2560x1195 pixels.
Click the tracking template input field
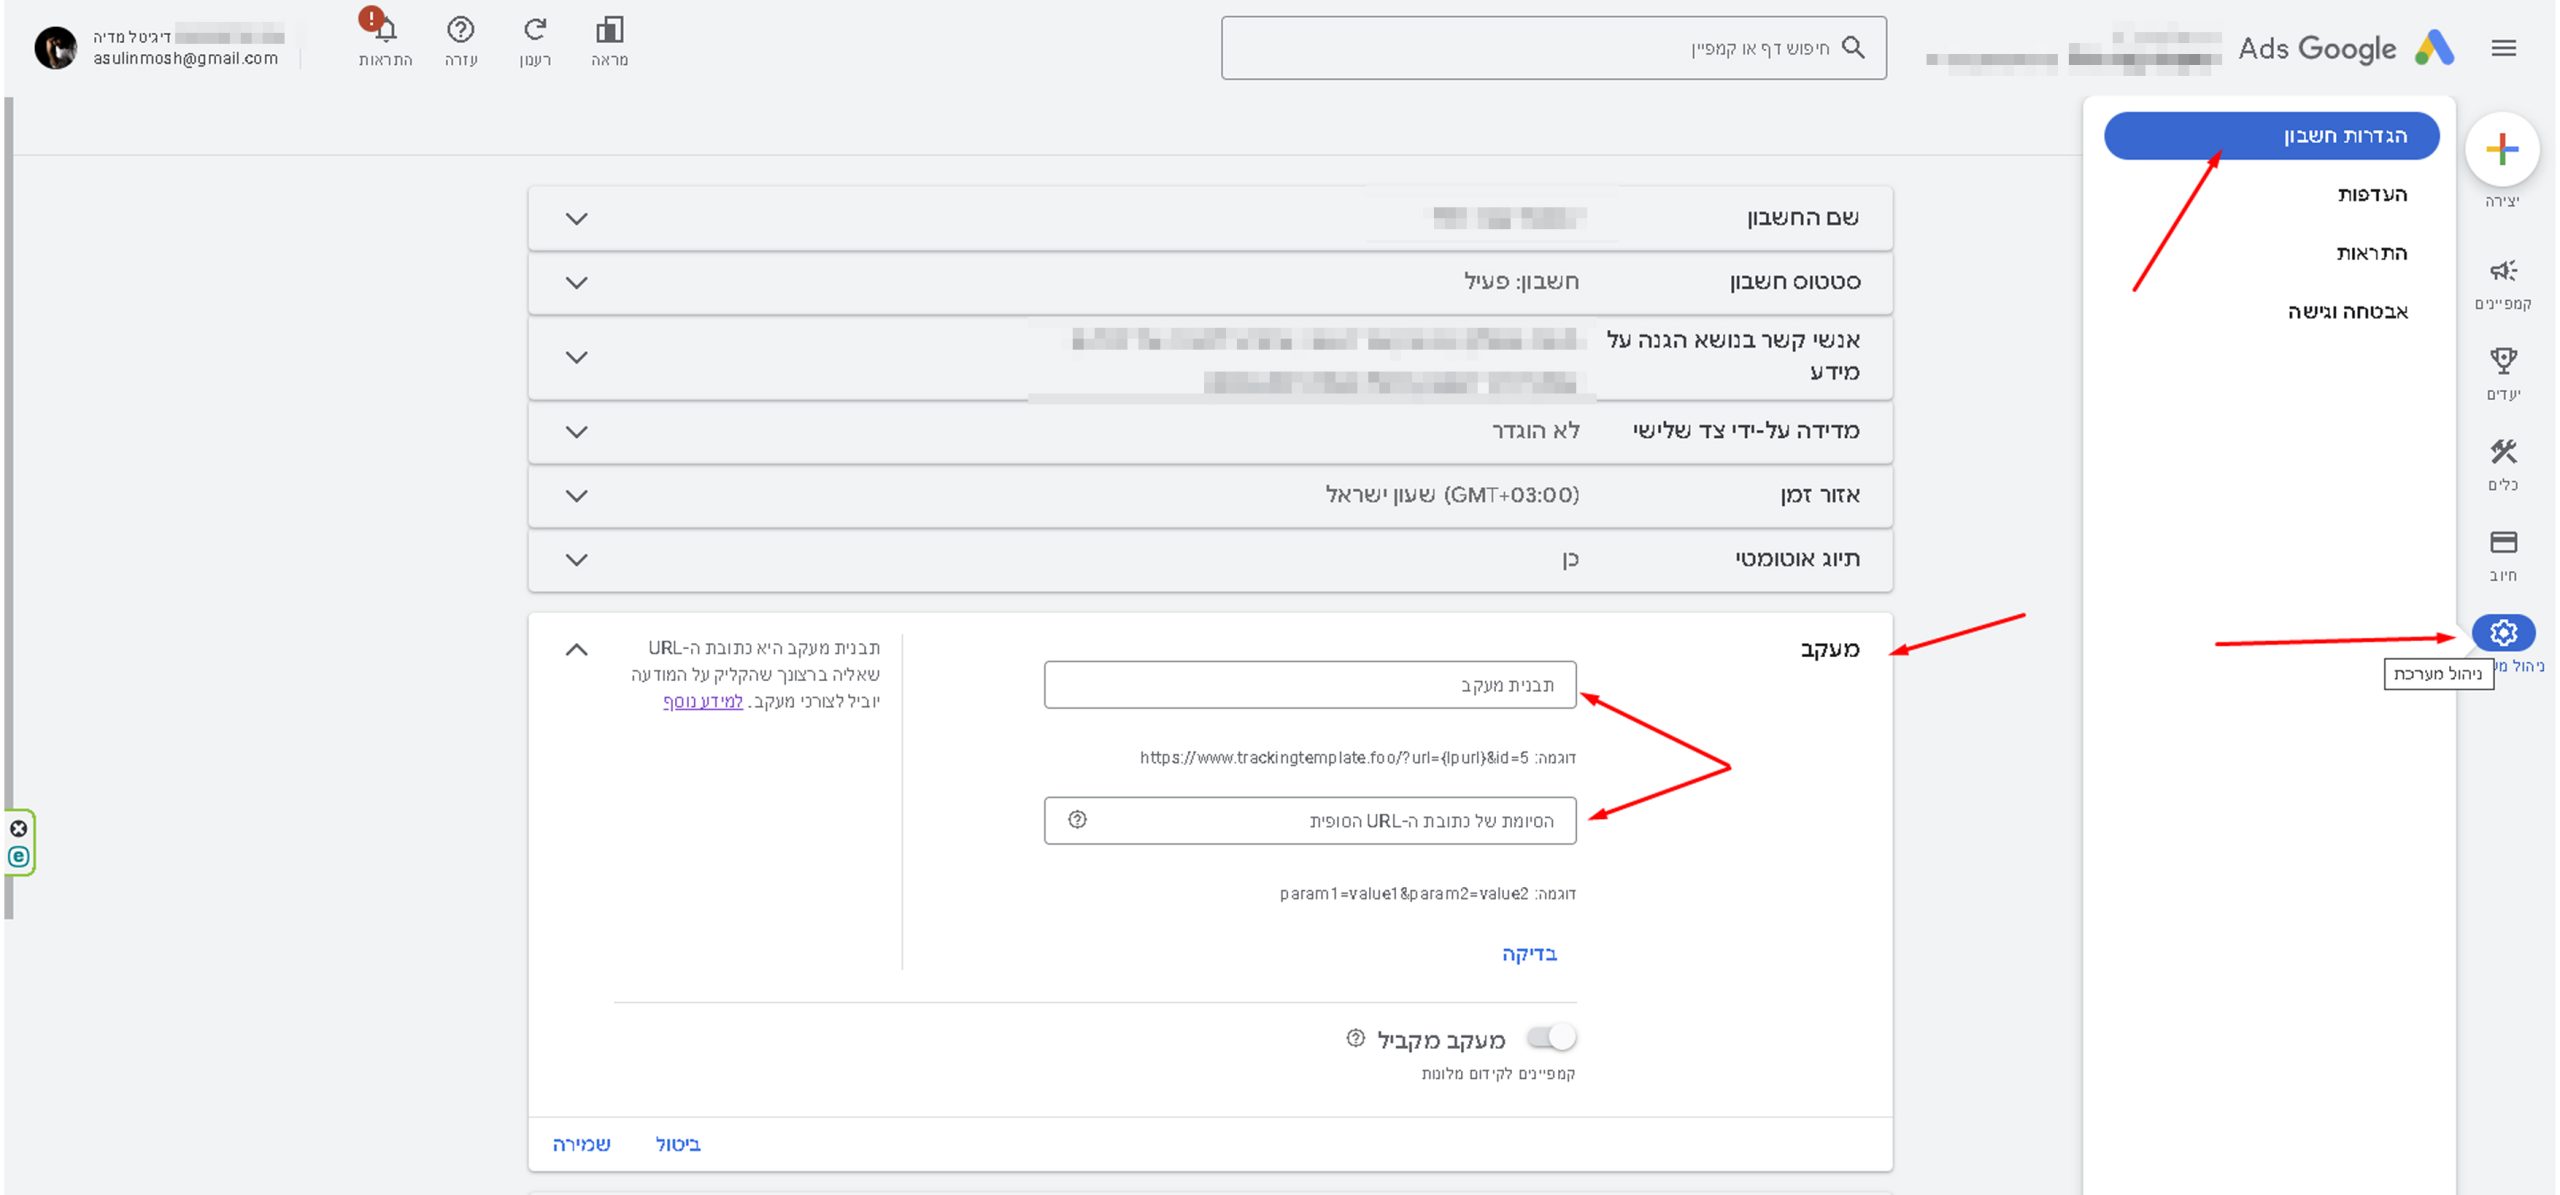[1309, 685]
